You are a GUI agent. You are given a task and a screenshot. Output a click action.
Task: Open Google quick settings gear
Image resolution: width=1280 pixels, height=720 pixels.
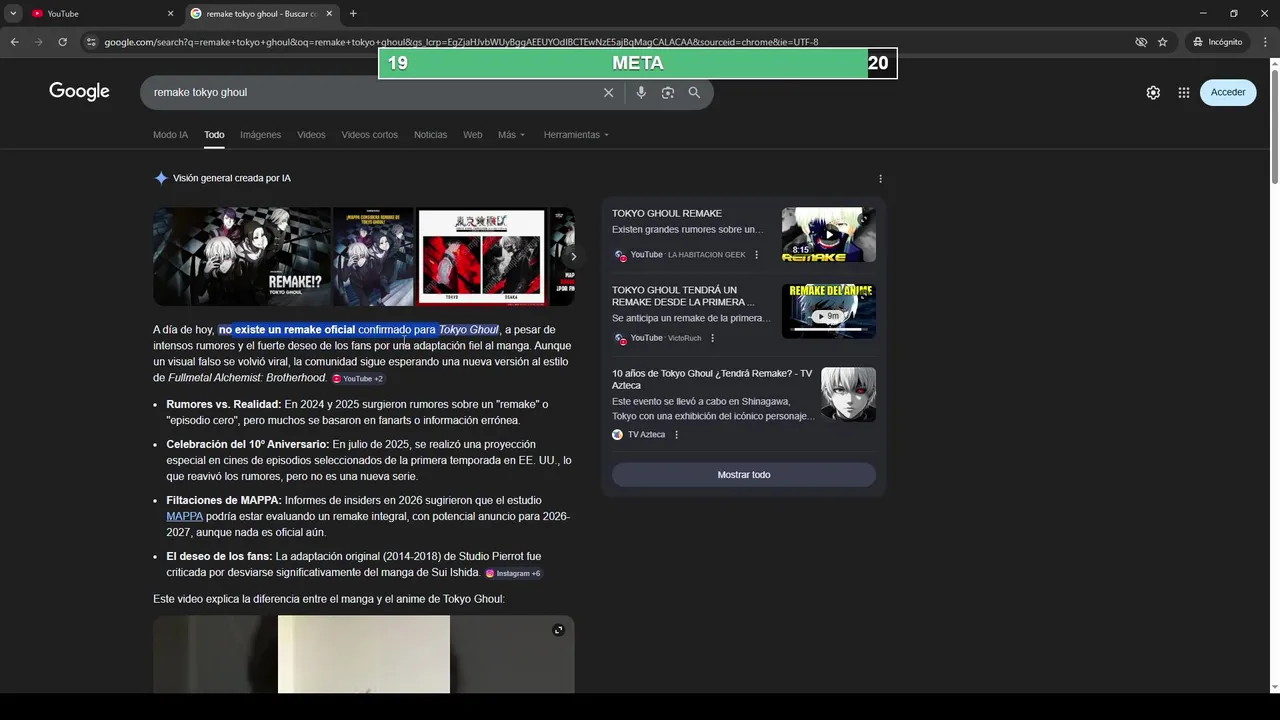tap(1153, 92)
